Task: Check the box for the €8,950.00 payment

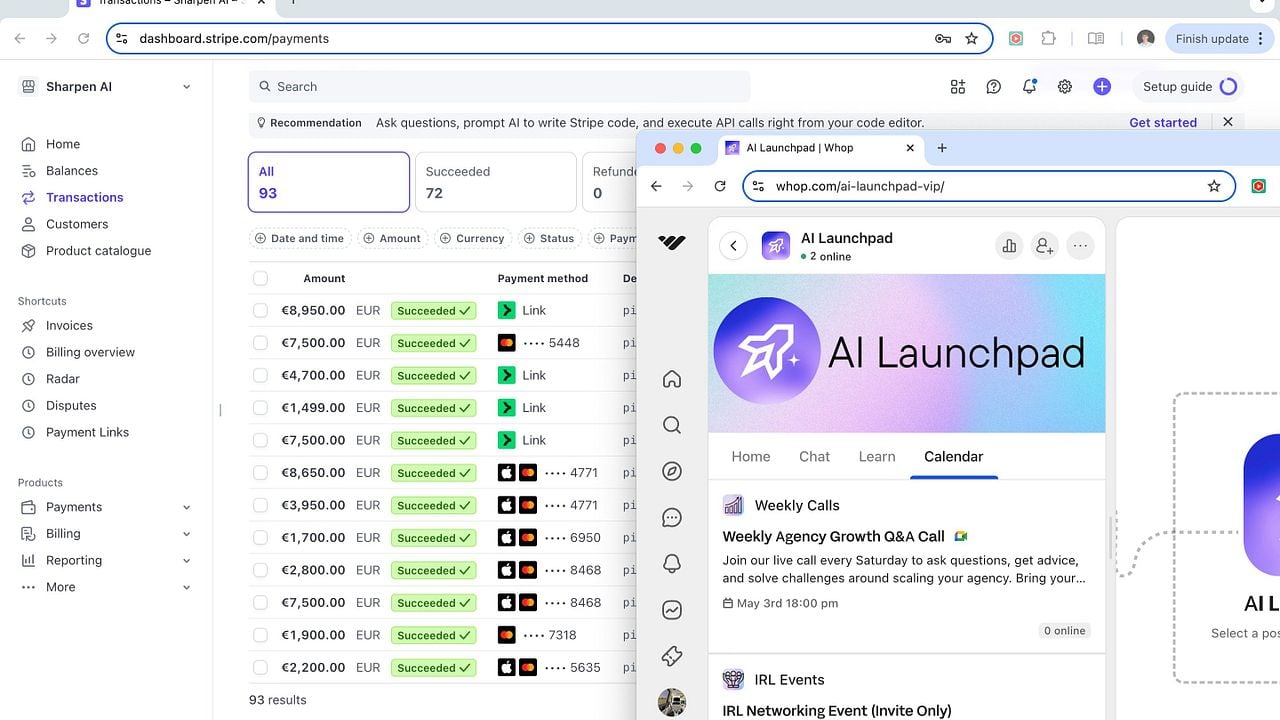Action: click(260, 311)
